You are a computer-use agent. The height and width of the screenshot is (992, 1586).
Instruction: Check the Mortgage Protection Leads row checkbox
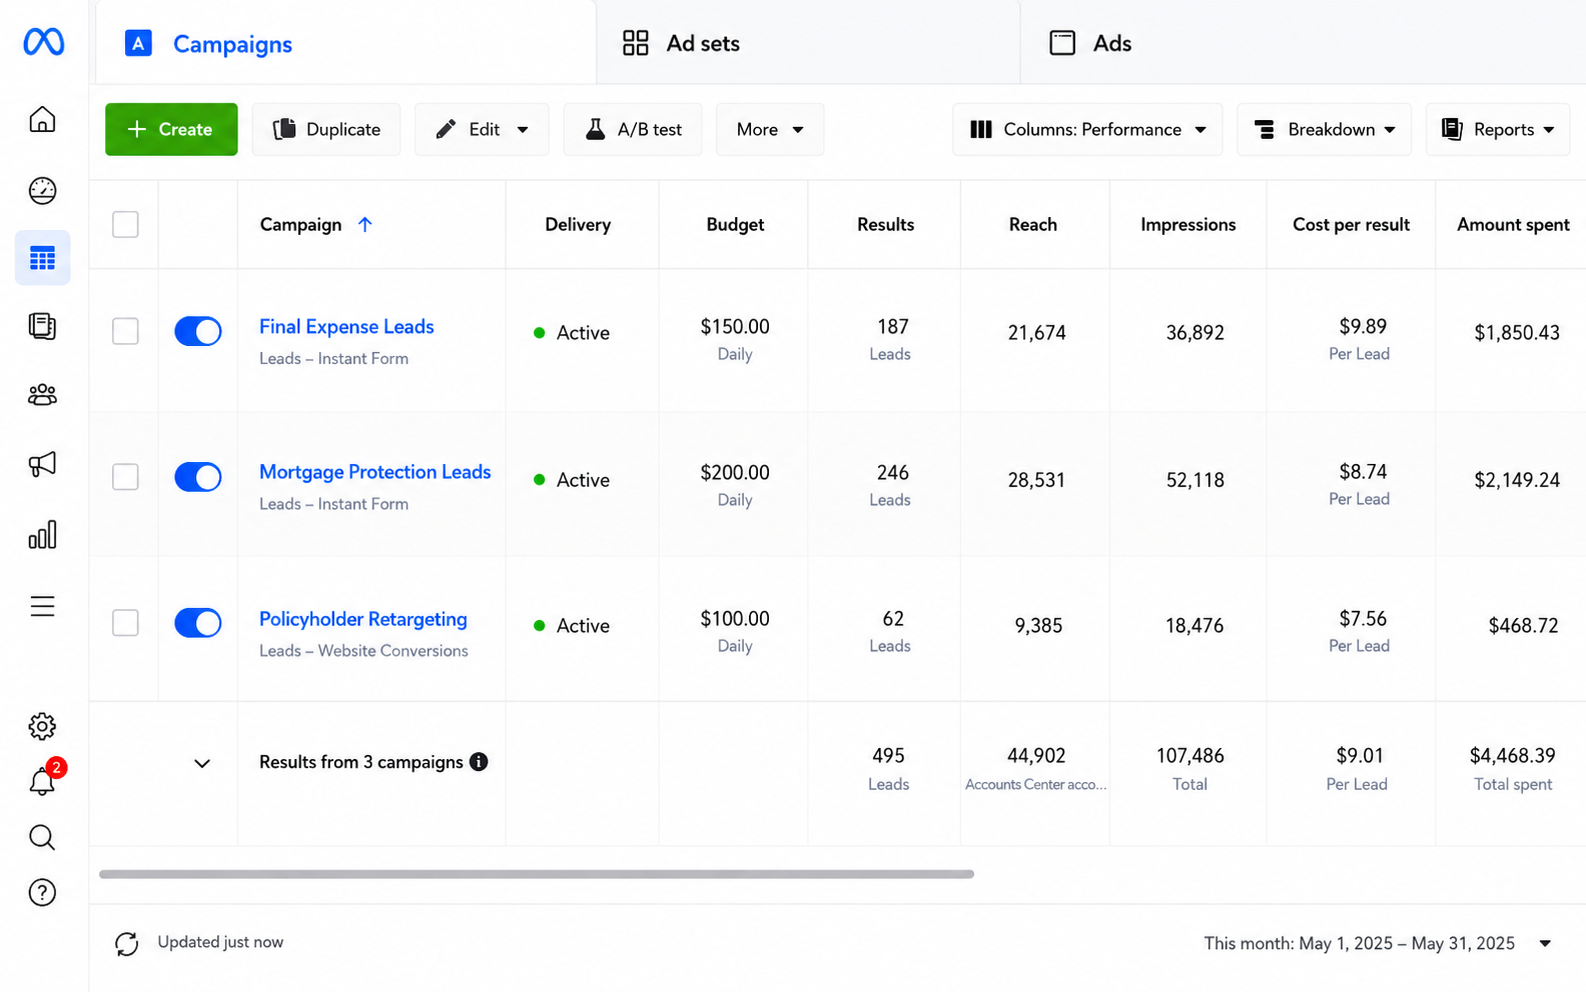[125, 477]
